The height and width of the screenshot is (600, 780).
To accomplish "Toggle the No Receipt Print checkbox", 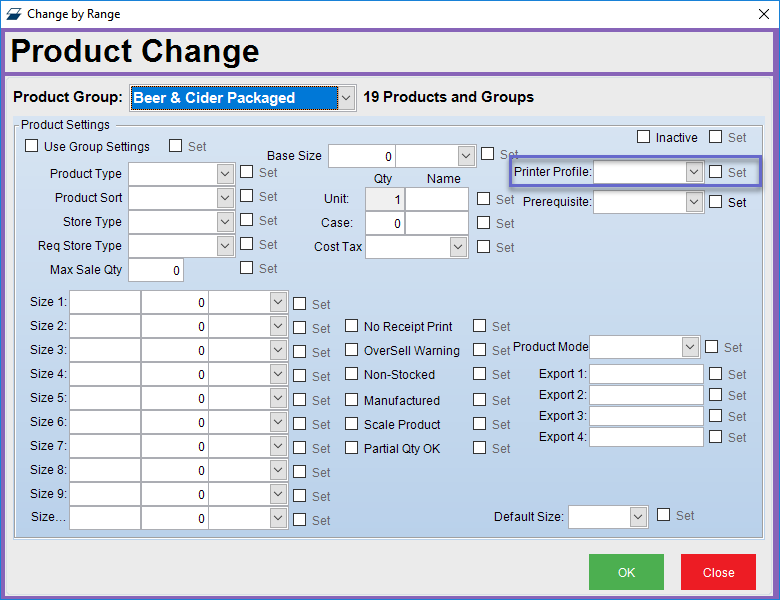I will point(352,326).
